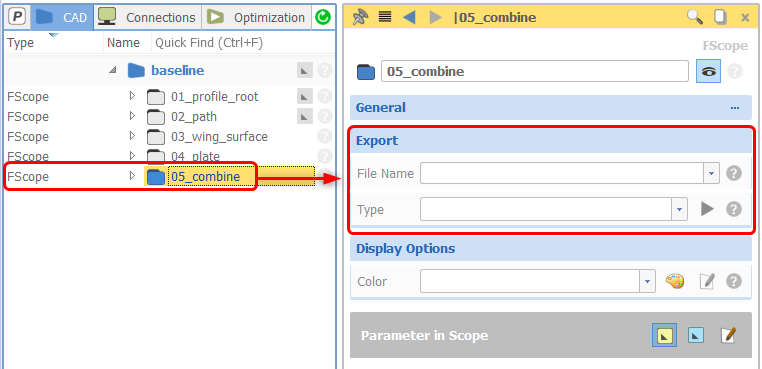Expand the 02_path scope
The image size is (762, 369).
pyautogui.click(x=132, y=116)
